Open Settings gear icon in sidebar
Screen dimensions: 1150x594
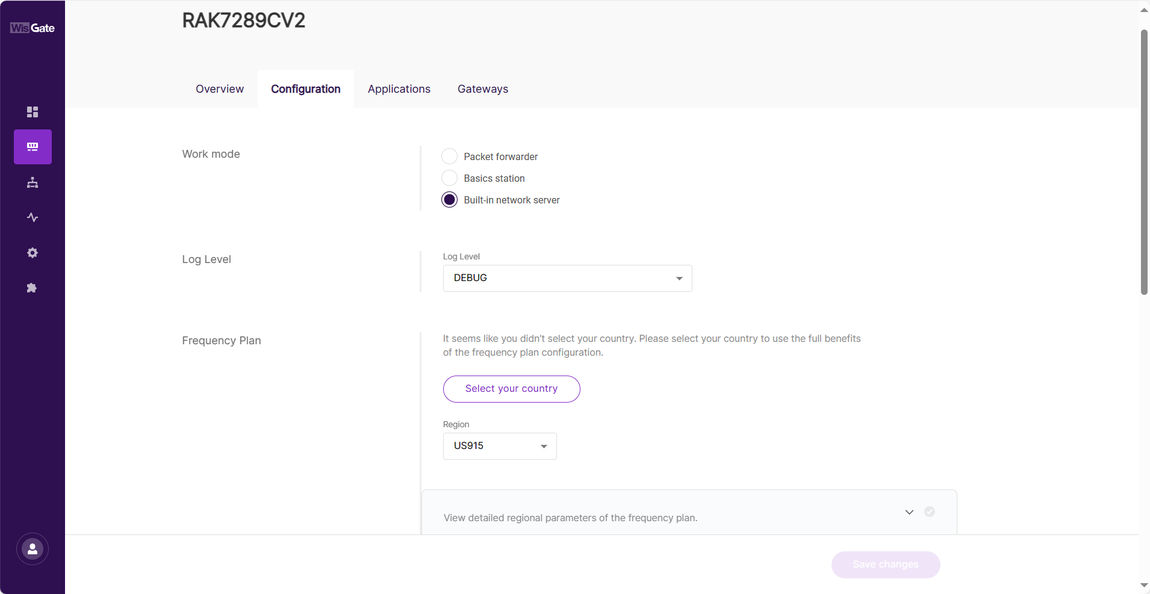point(32,252)
